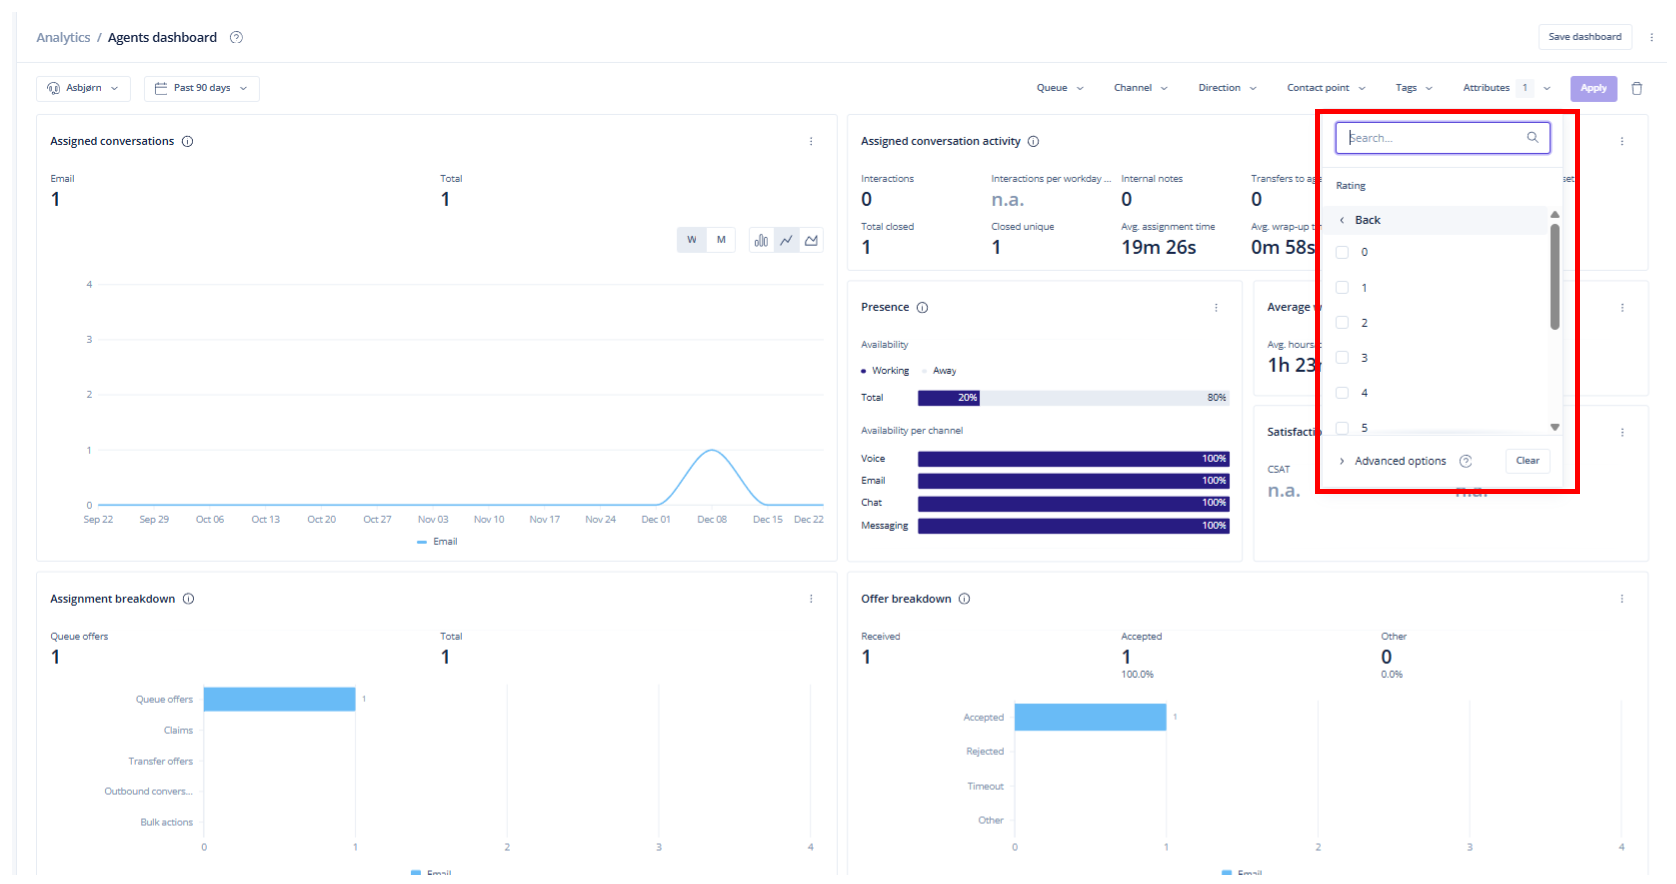Tick the checkbox for rating 2
Image resolution: width=1676 pixels, height=884 pixels.
pos(1343,323)
